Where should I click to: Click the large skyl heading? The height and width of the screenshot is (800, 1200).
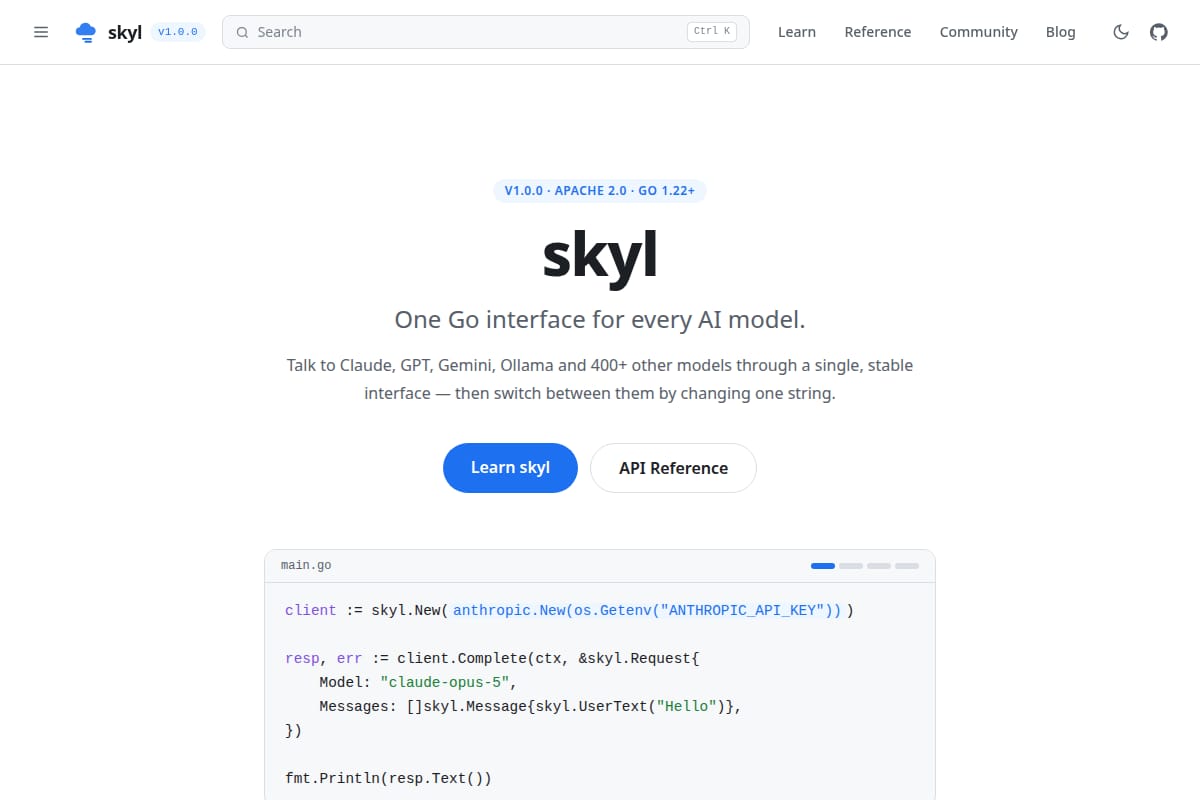point(600,256)
